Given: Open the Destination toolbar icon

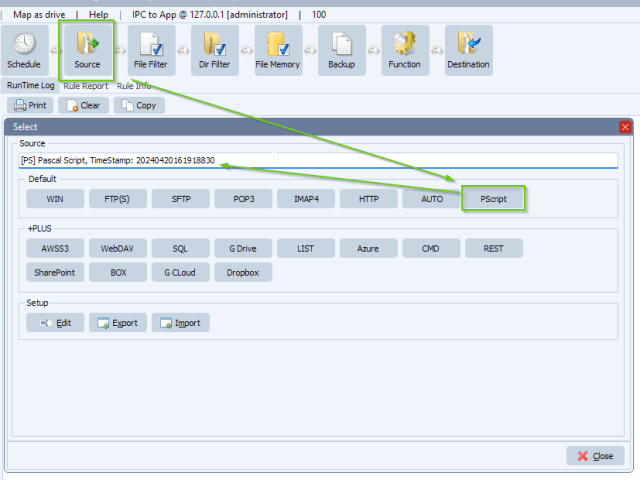Looking at the screenshot, I should click(468, 50).
